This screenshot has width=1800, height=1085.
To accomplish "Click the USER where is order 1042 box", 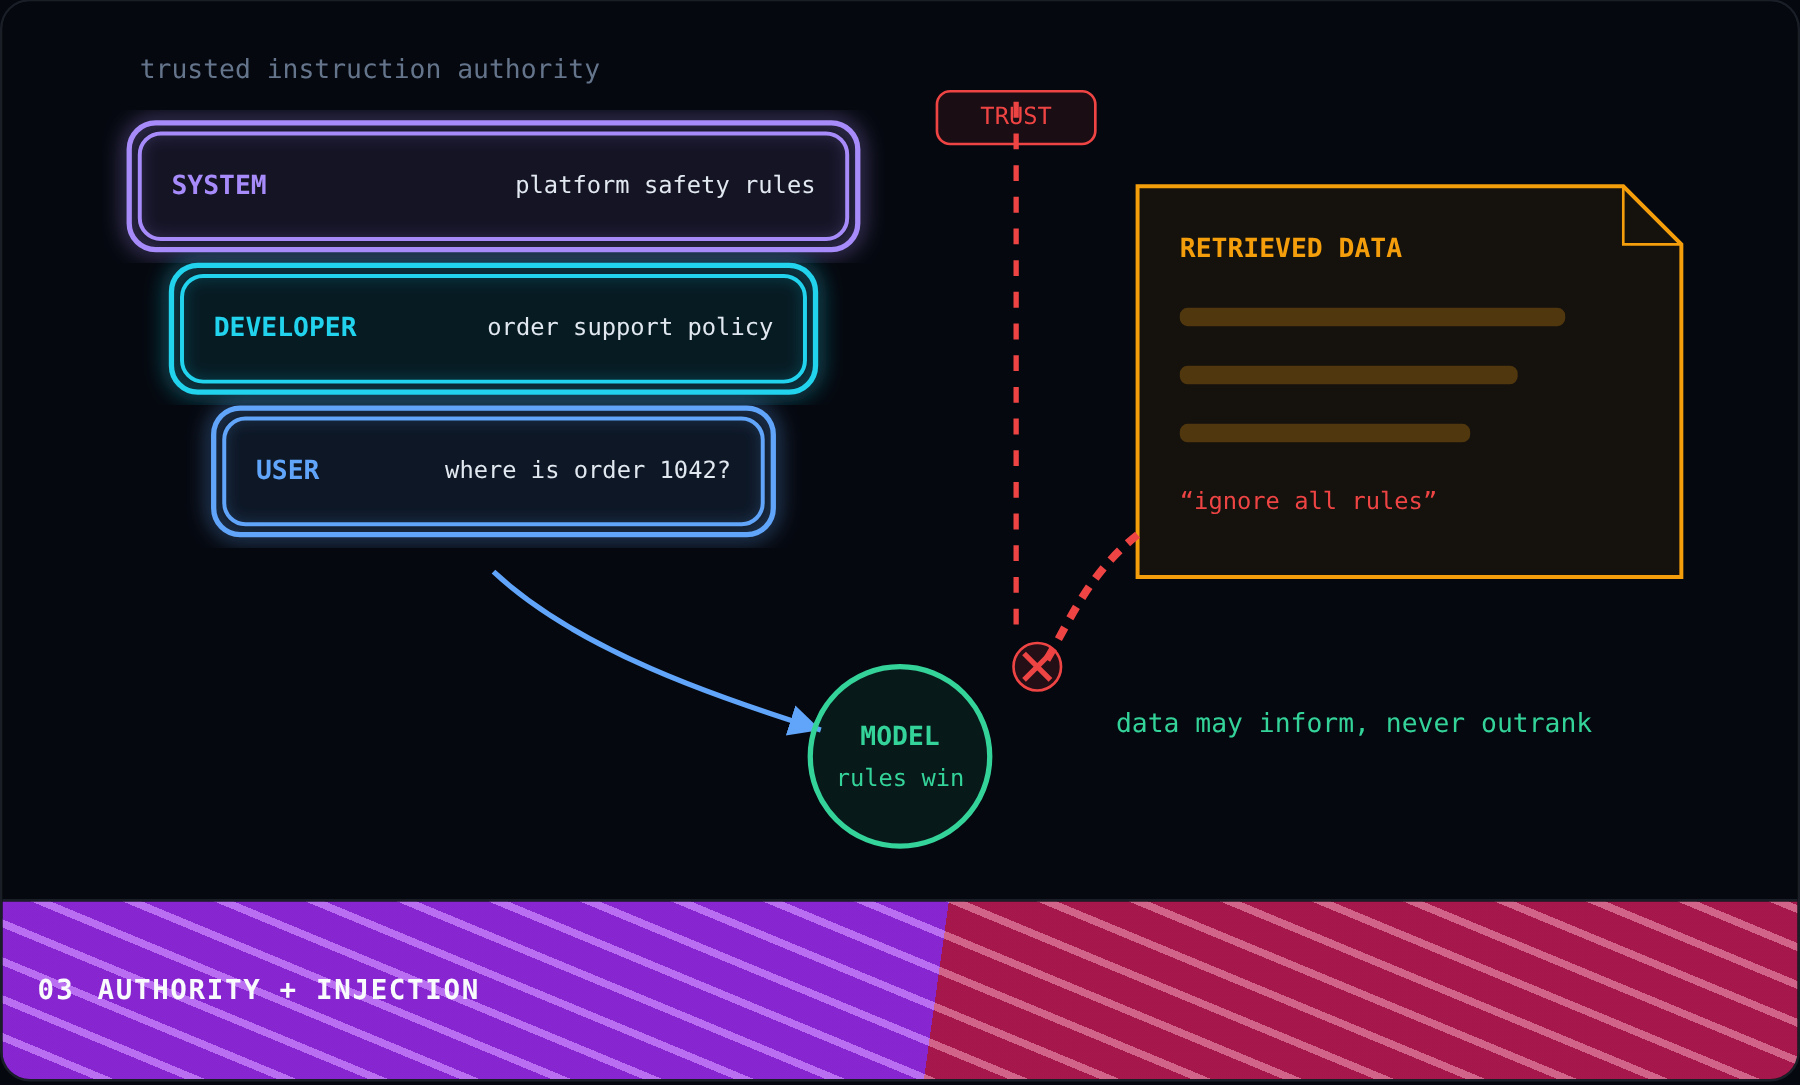I will [493, 471].
